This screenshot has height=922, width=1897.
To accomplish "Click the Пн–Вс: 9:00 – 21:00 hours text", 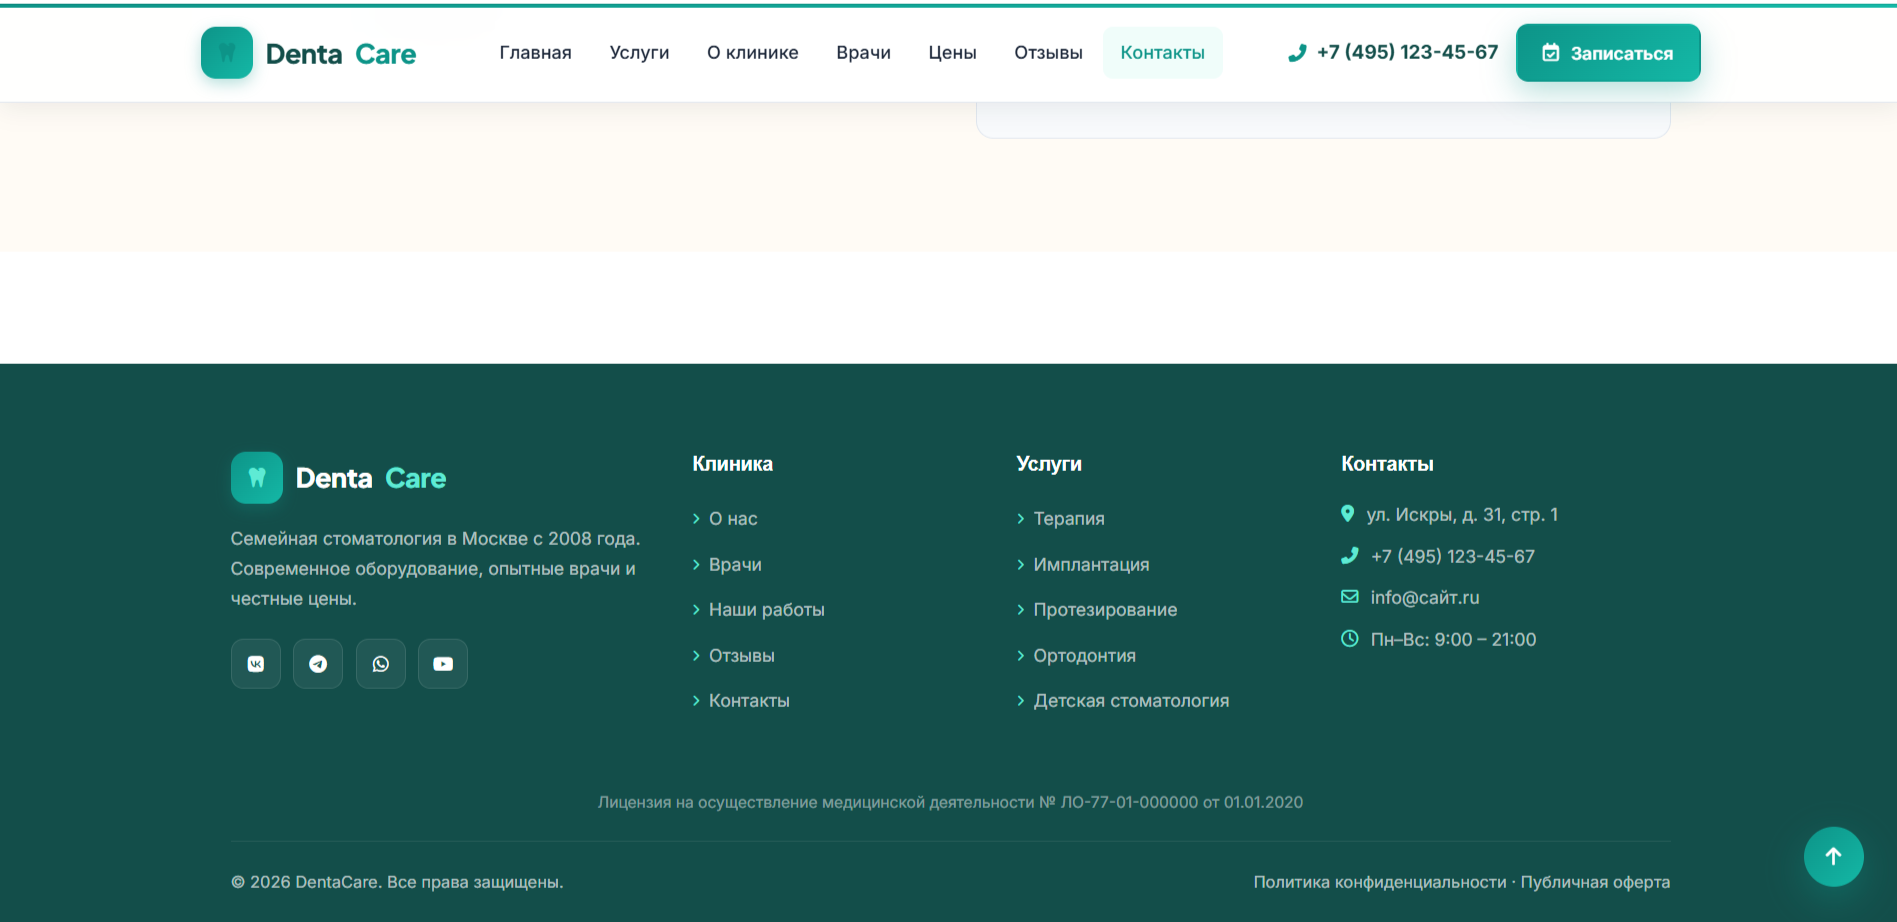I will coord(1454,640).
